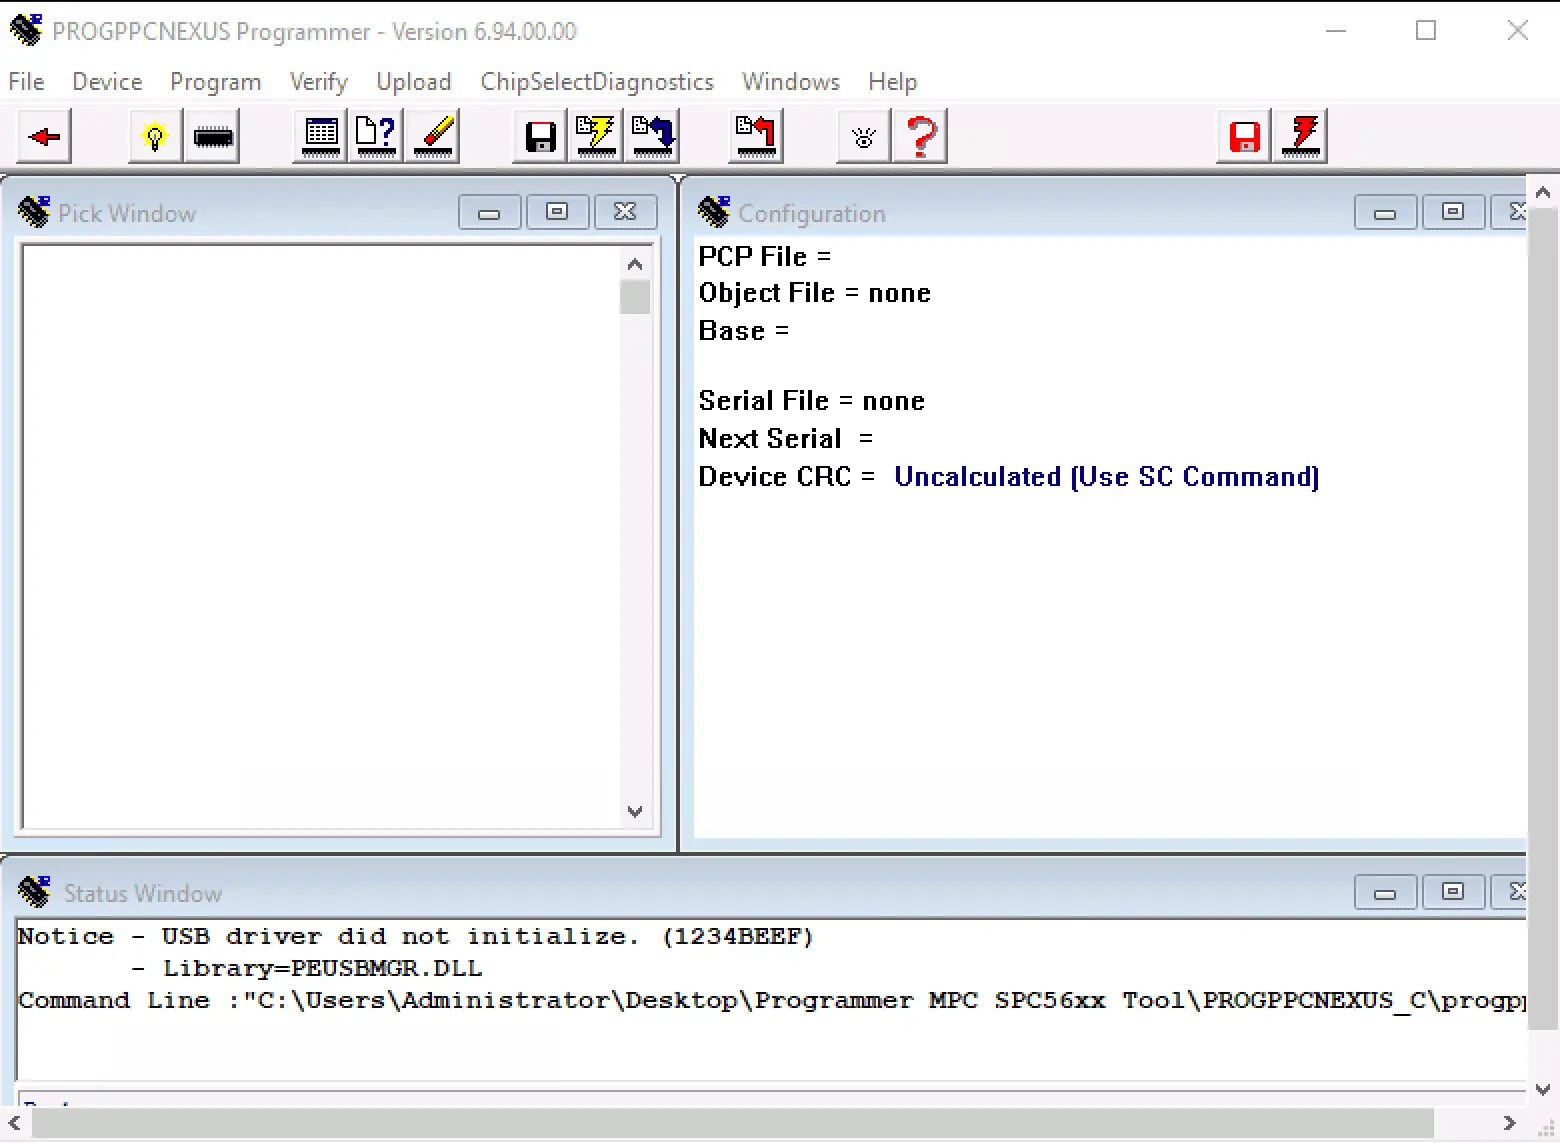Viewport: 1560px width, 1144px height.
Task: Click the eye show icon in toolbar
Action: [864, 136]
